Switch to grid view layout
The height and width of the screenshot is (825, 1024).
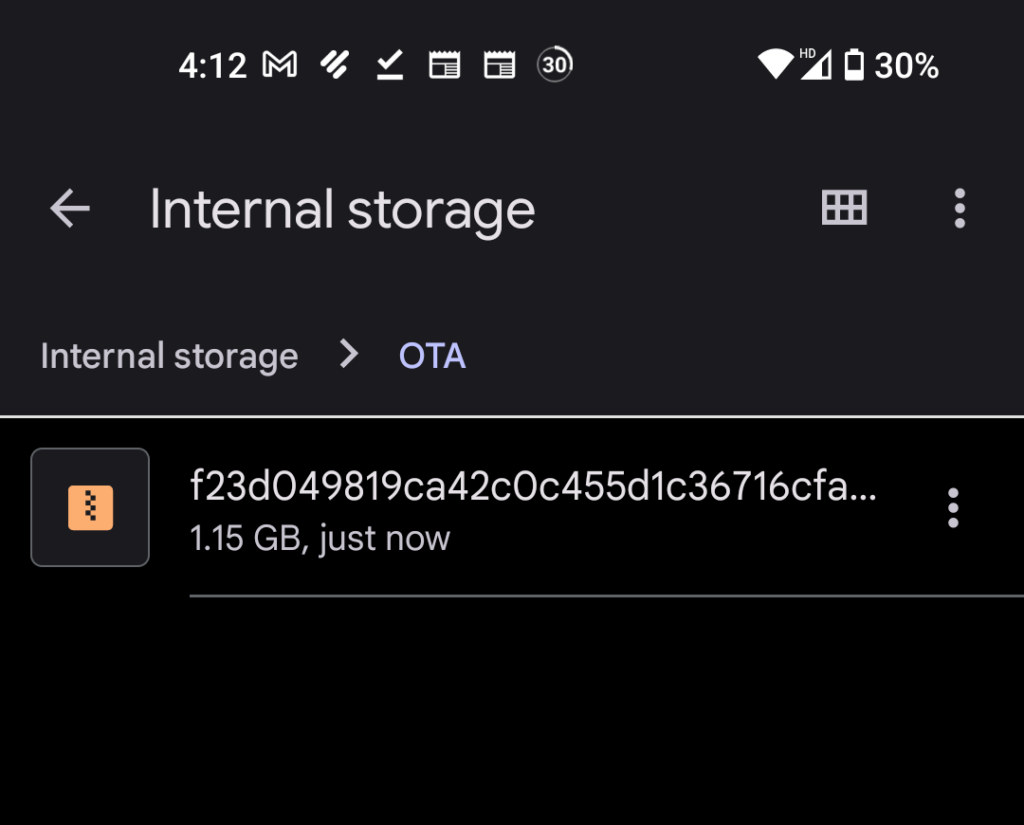coord(844,208)
